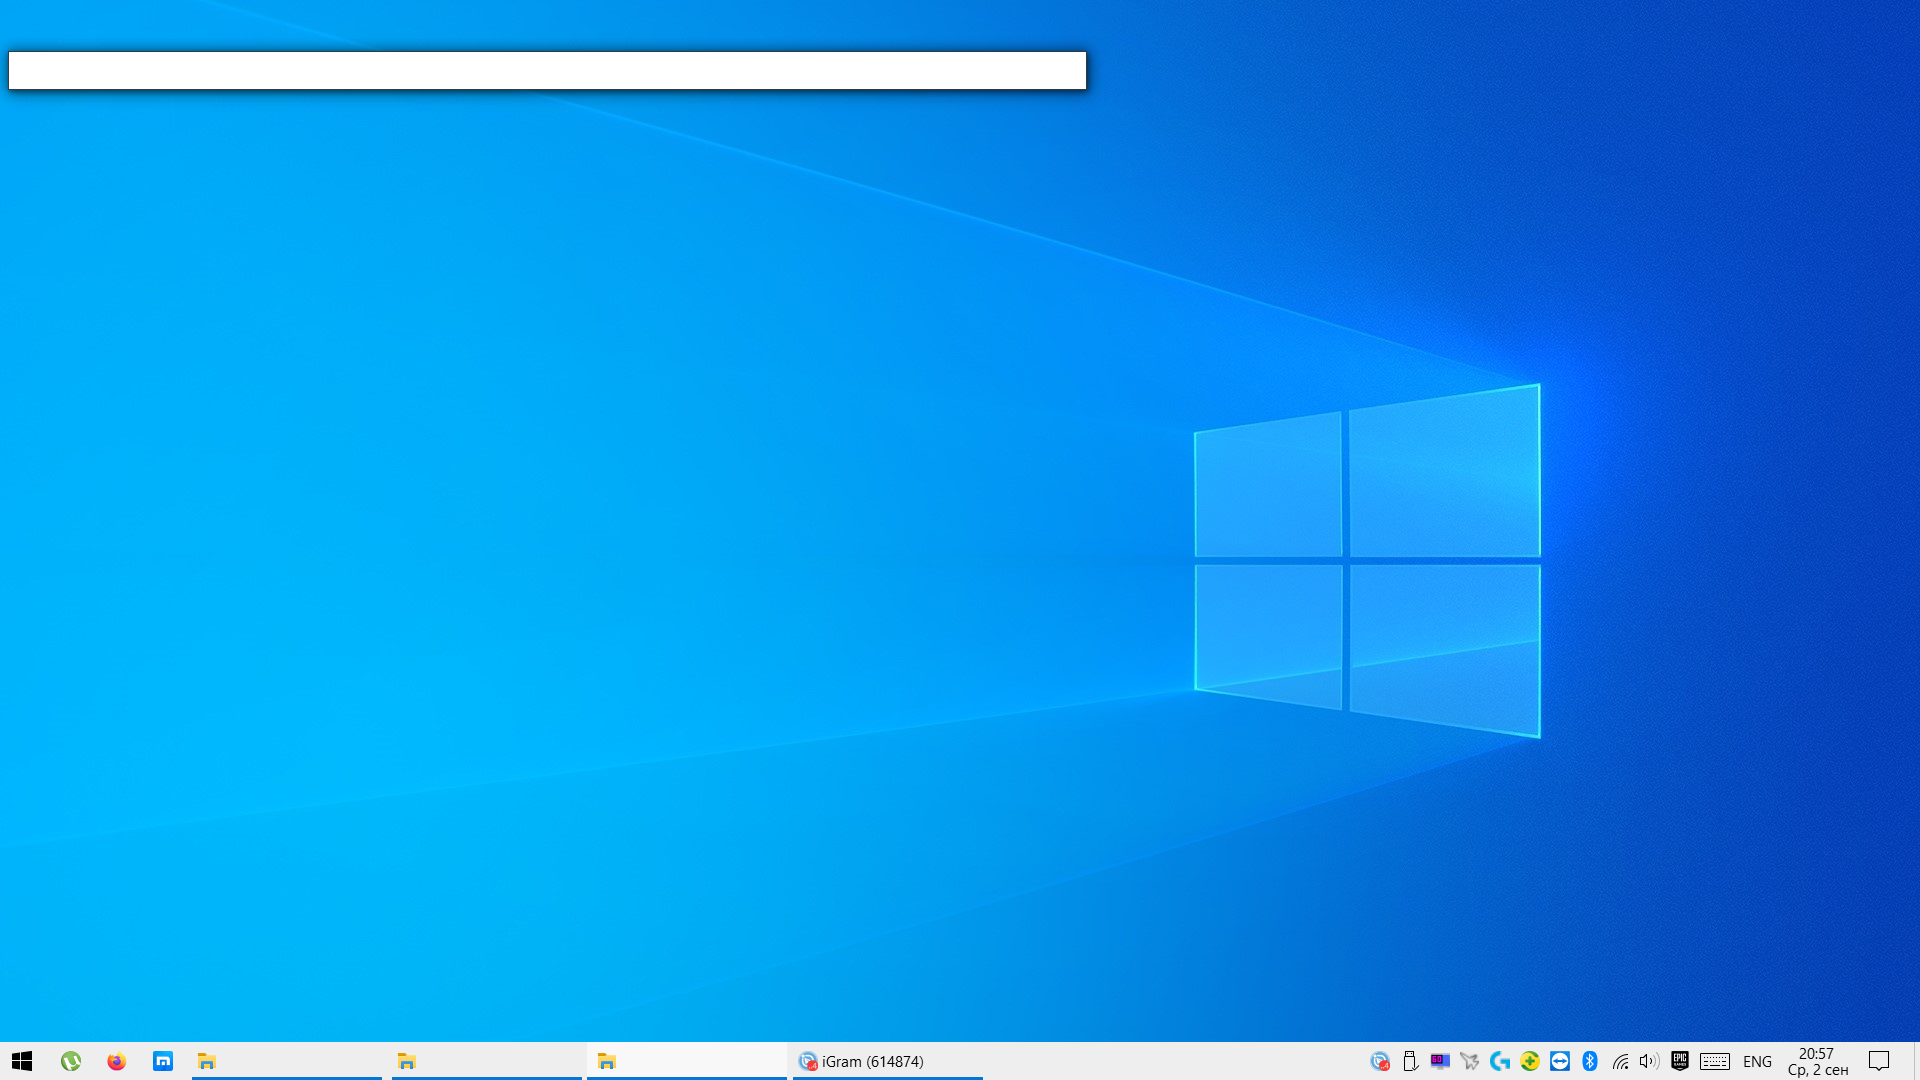Open the Action Center notifications
The width and height of the screenshot is (1920, 1080).
click(1879, 1061)
